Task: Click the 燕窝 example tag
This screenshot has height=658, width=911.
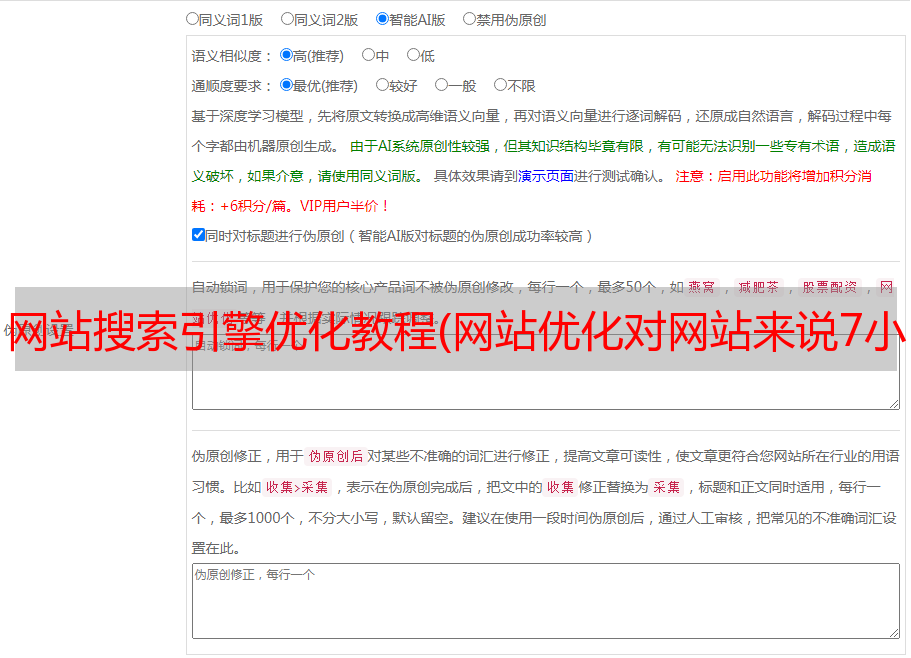Action: coord(701,287)
